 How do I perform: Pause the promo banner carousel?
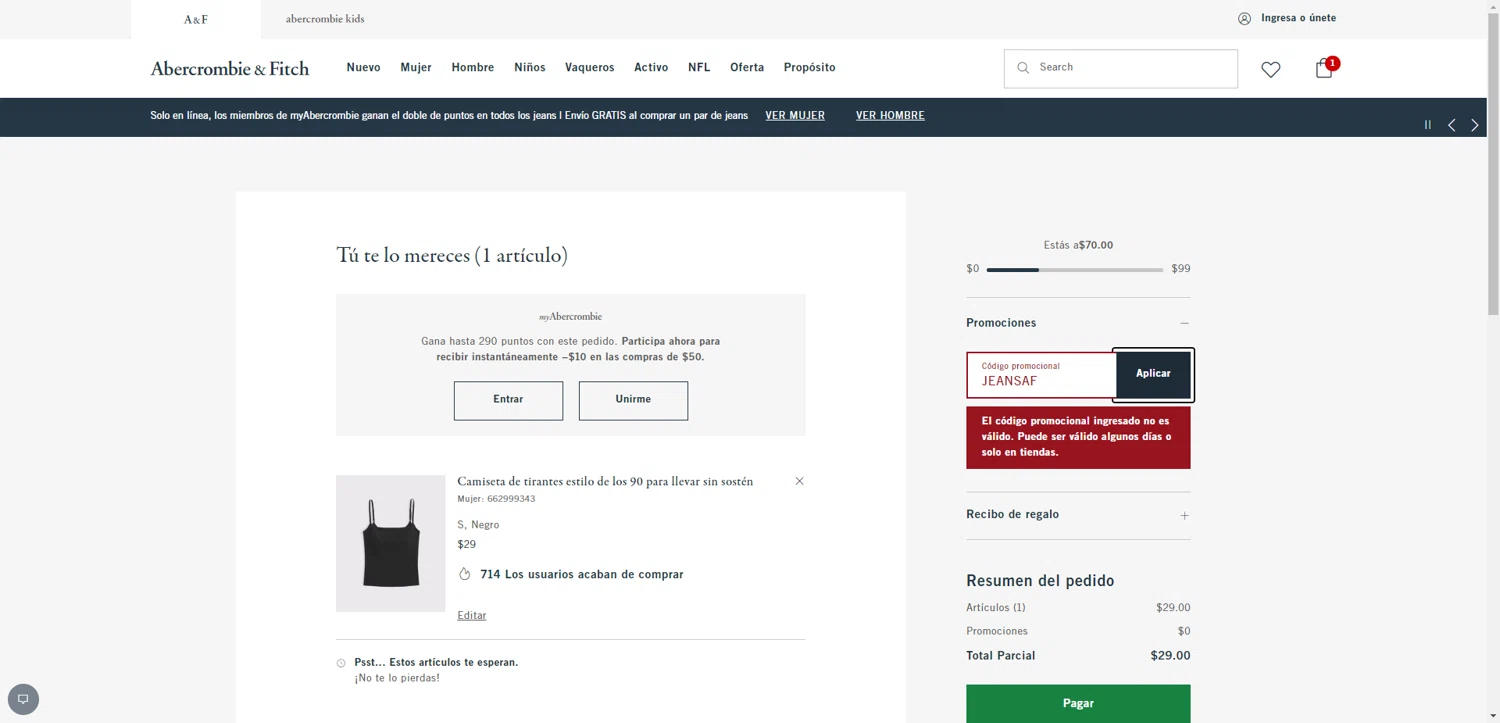click(x=1428, y=125)
